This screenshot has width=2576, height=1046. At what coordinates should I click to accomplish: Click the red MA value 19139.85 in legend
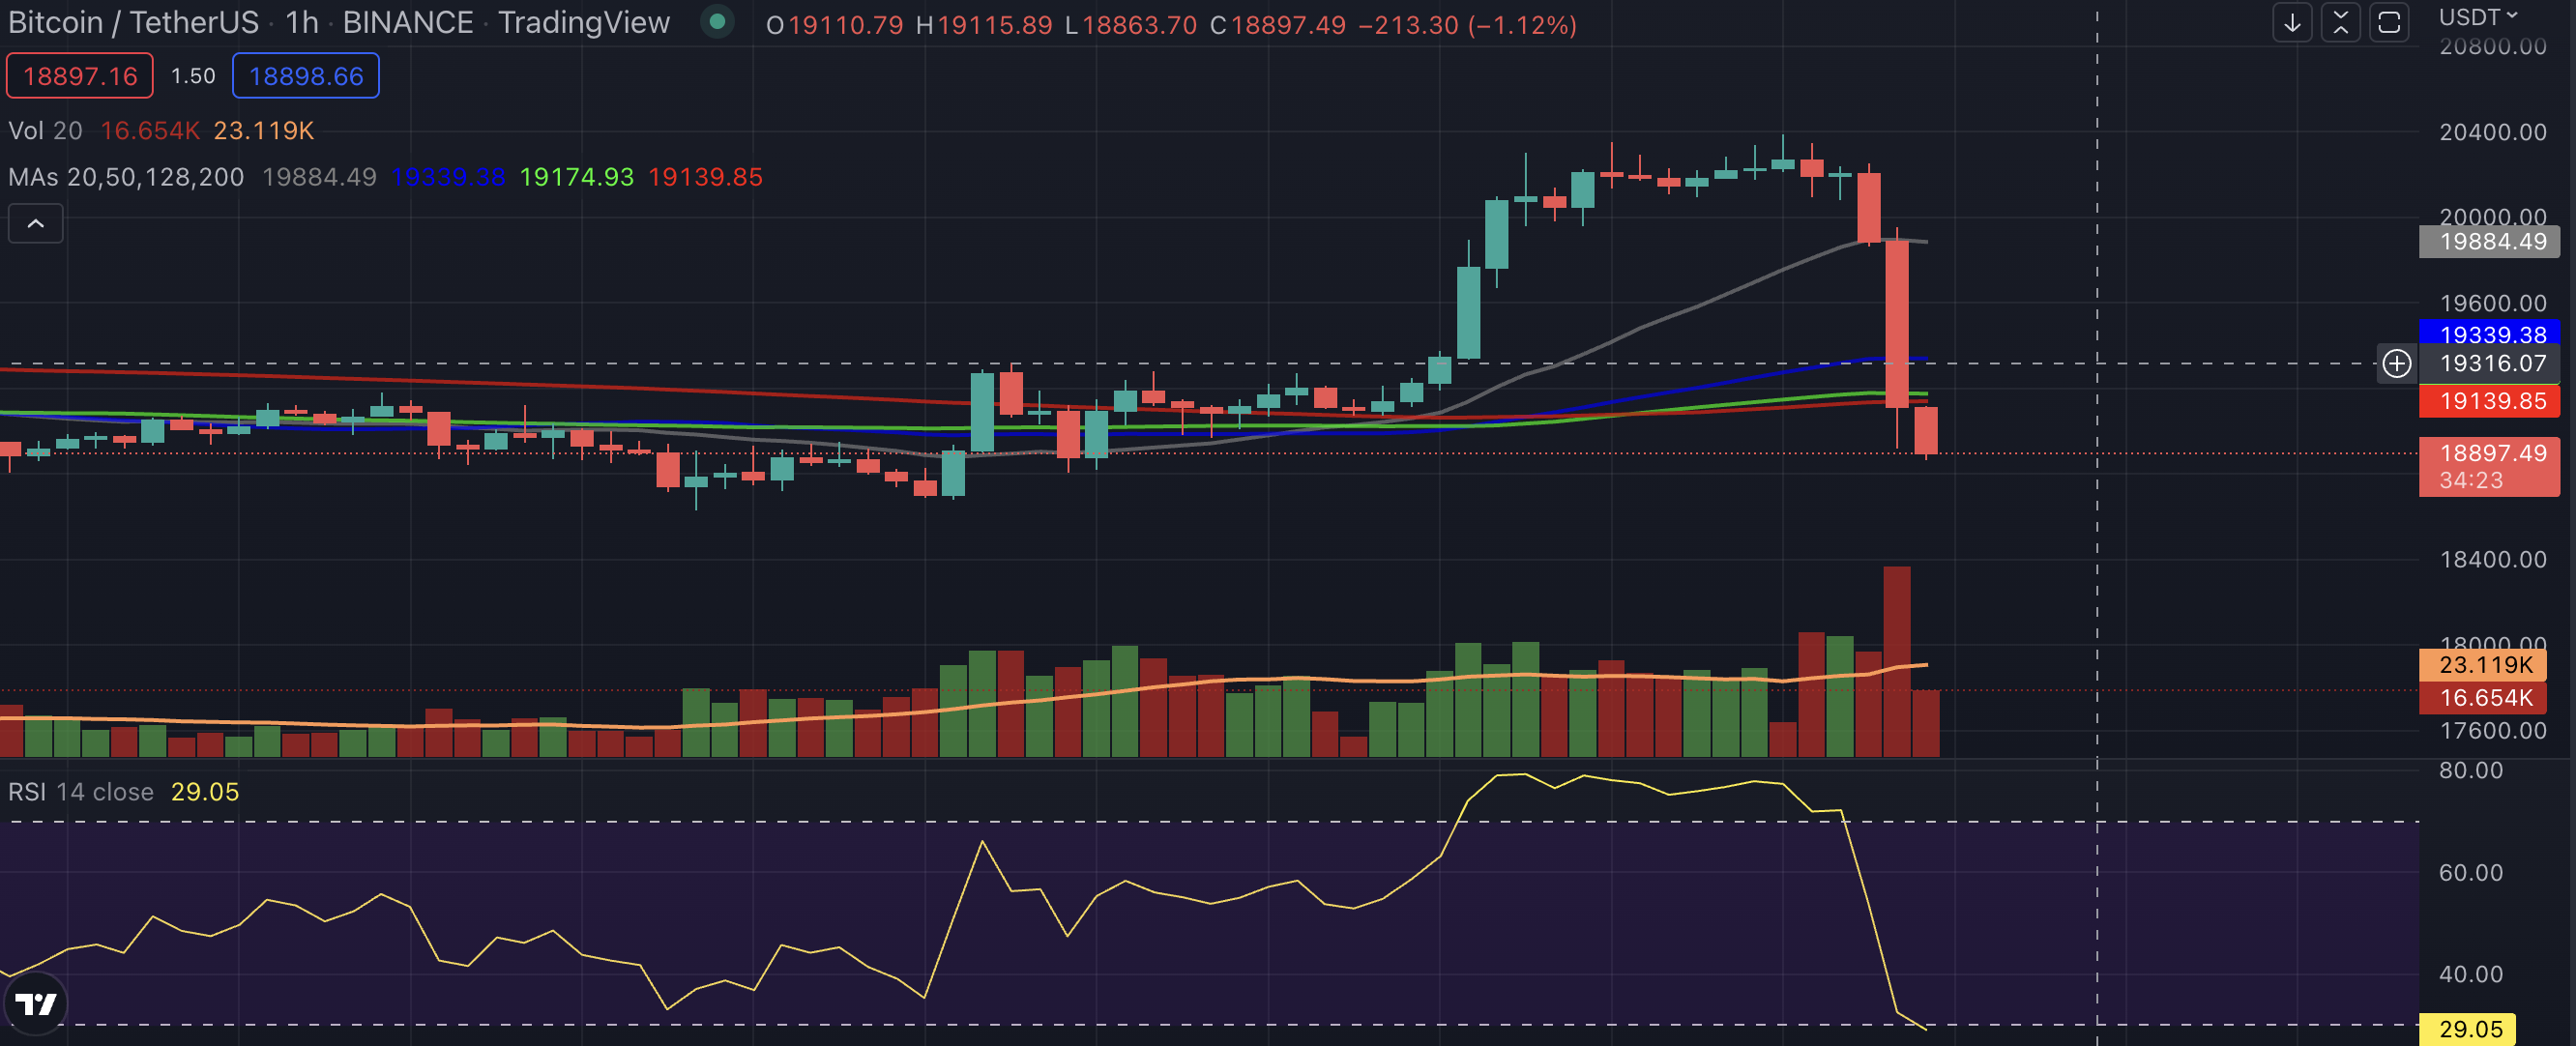(x=706, y=177)
